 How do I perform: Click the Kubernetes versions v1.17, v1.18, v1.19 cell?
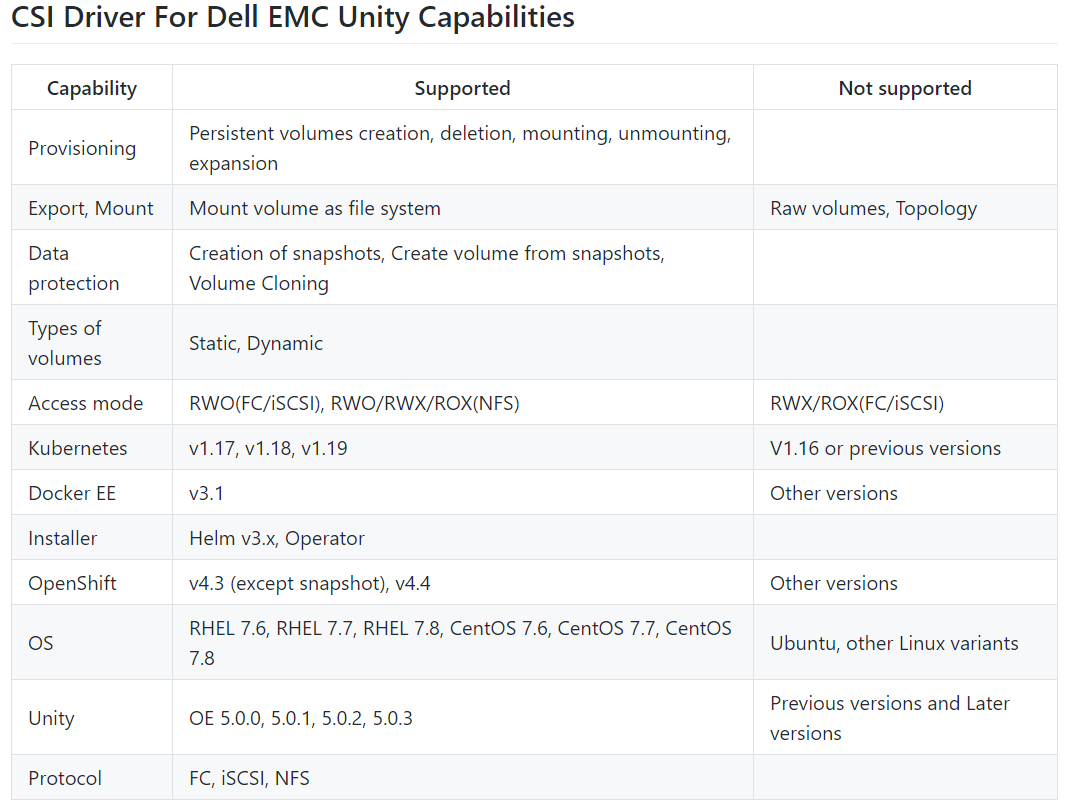pyautogui.click(x=462, y=448)
